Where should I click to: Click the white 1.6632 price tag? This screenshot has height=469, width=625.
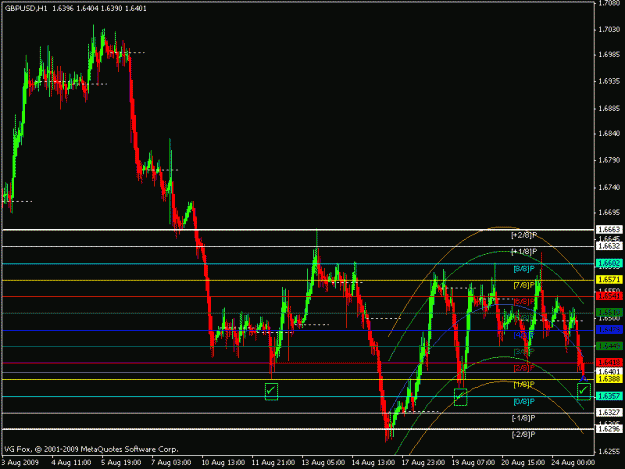pyautogui.click(x=609, y=246)
